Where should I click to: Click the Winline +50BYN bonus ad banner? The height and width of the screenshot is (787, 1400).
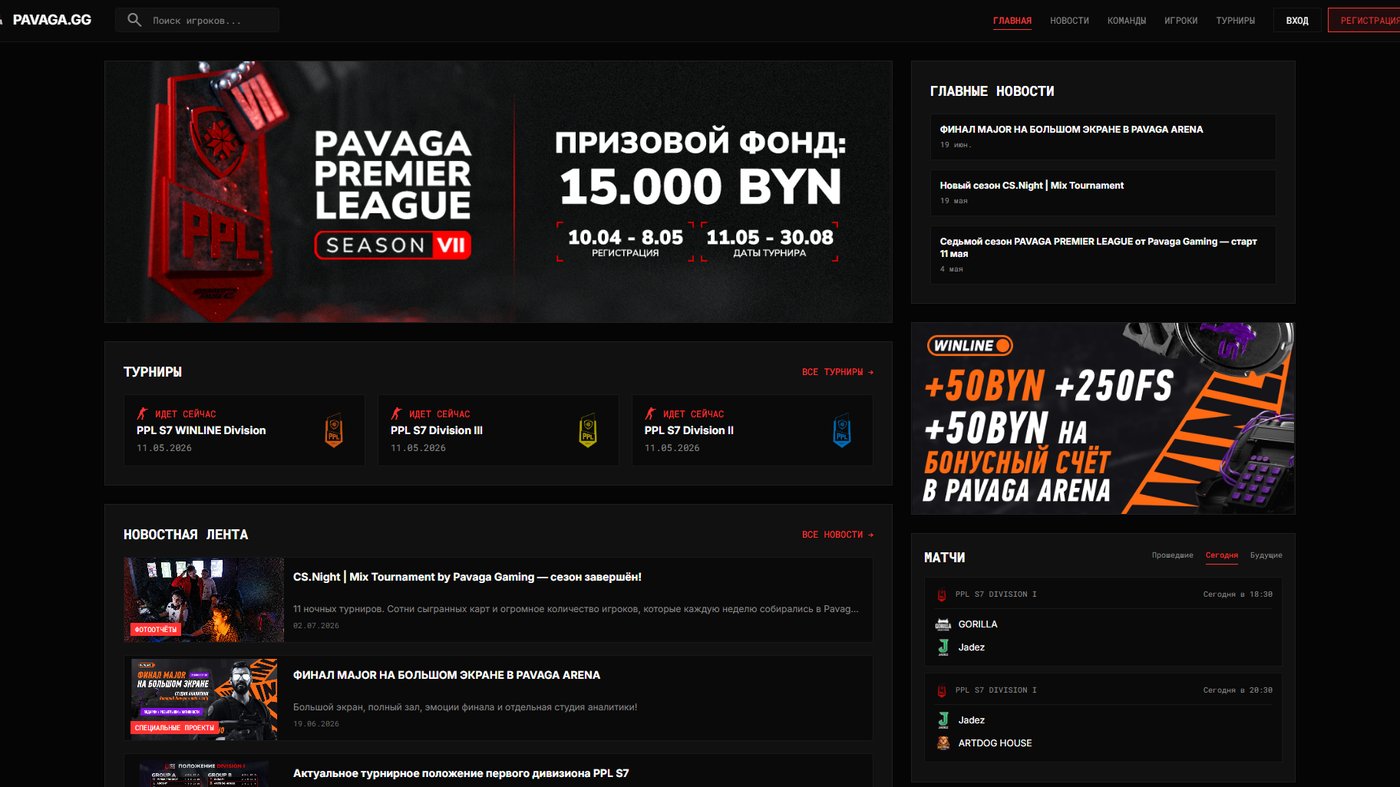[1103, 418]
